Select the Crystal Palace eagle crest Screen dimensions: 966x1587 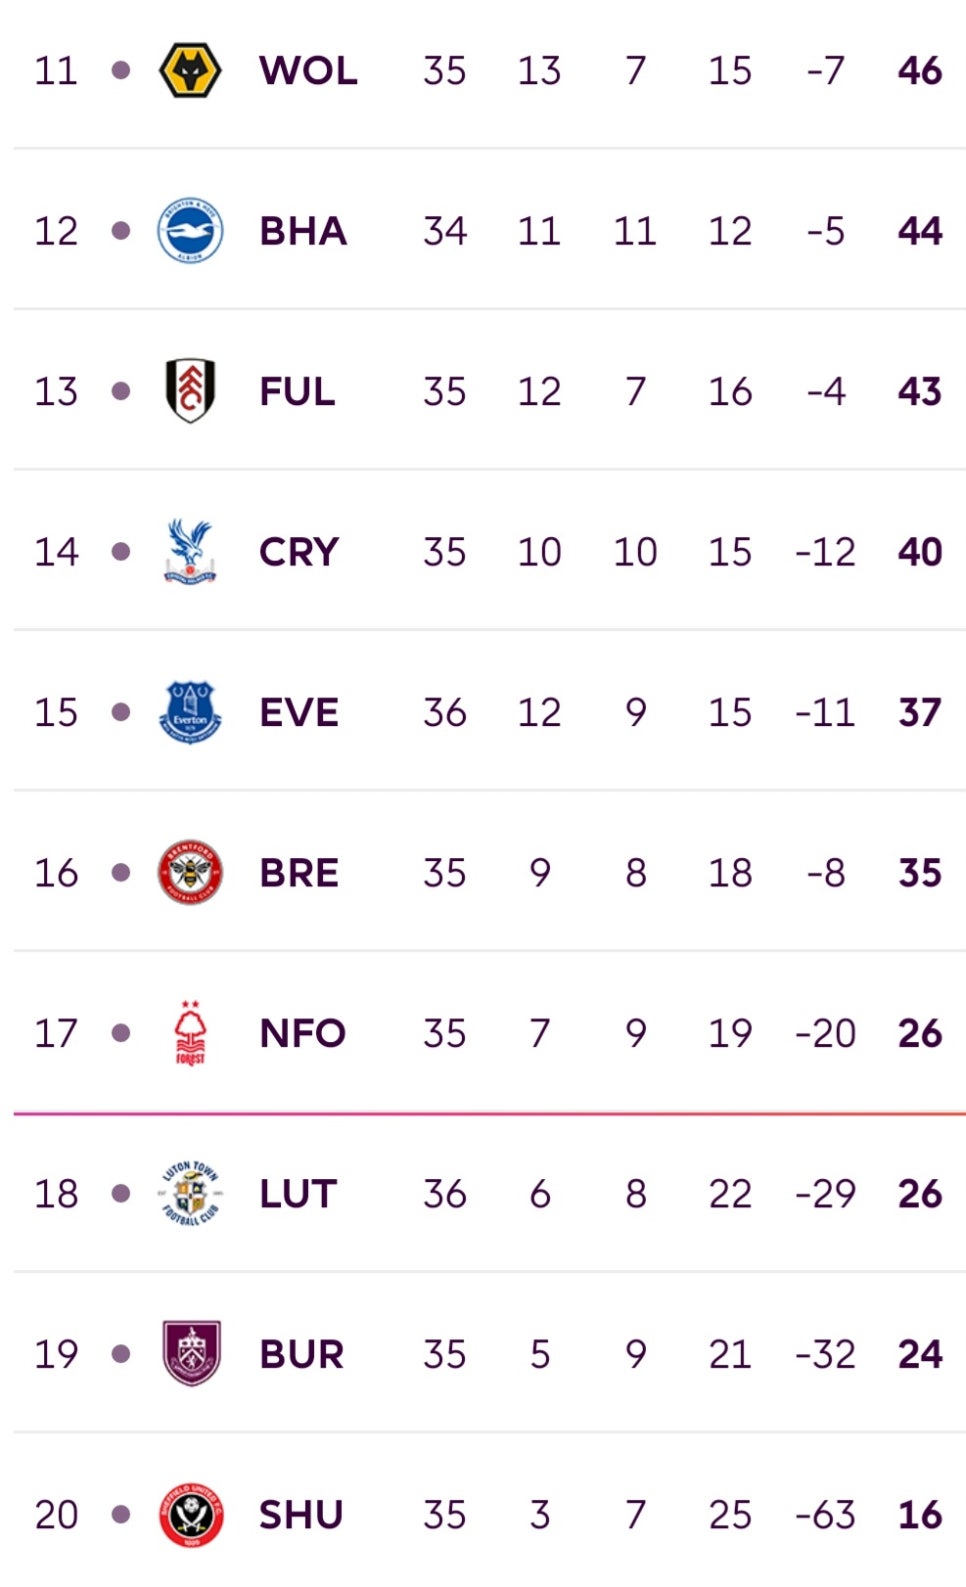tap(190, 551)
